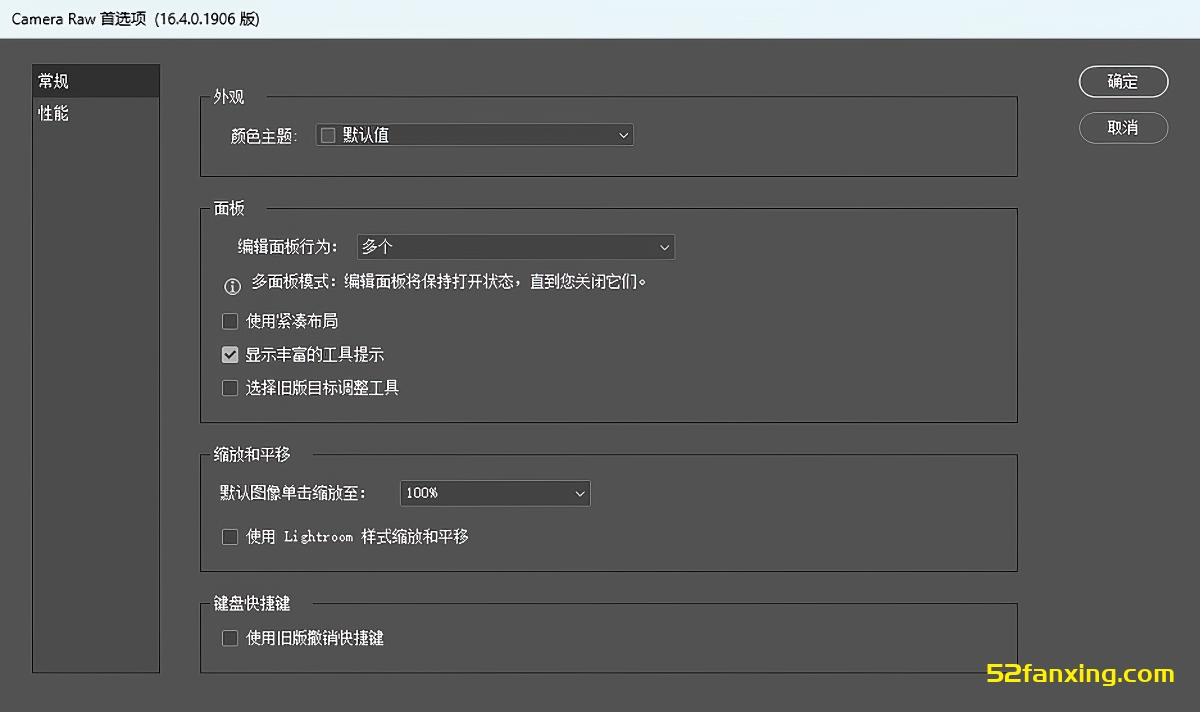The width and height of the screenshot is (1200, 712).
Task: Click the 缩放和平移 section heading
Action: pyautogui.click(x=252, y=454)
